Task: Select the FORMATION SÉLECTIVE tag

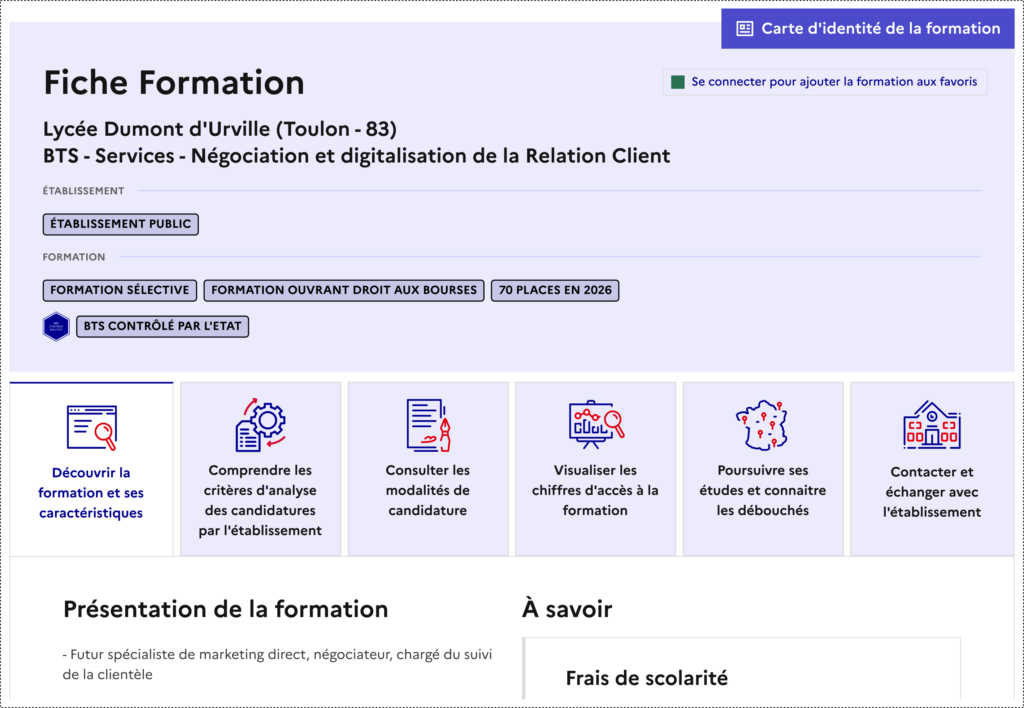Action: click(x=119, y=290)
